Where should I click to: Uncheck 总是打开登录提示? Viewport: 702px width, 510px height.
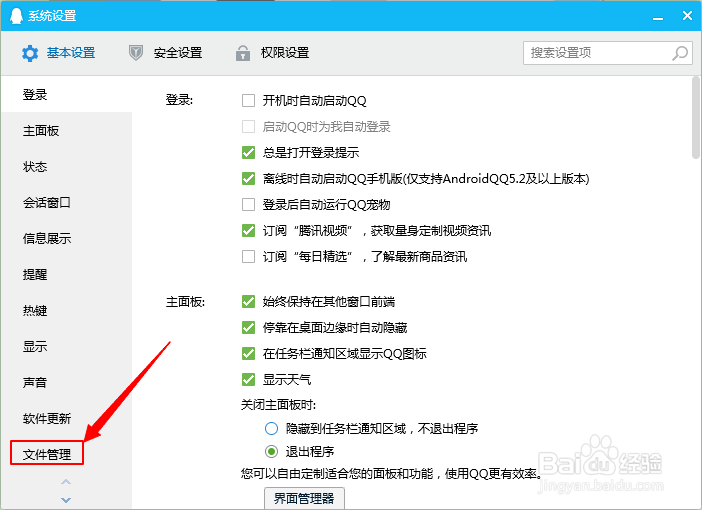coord(248,152)
